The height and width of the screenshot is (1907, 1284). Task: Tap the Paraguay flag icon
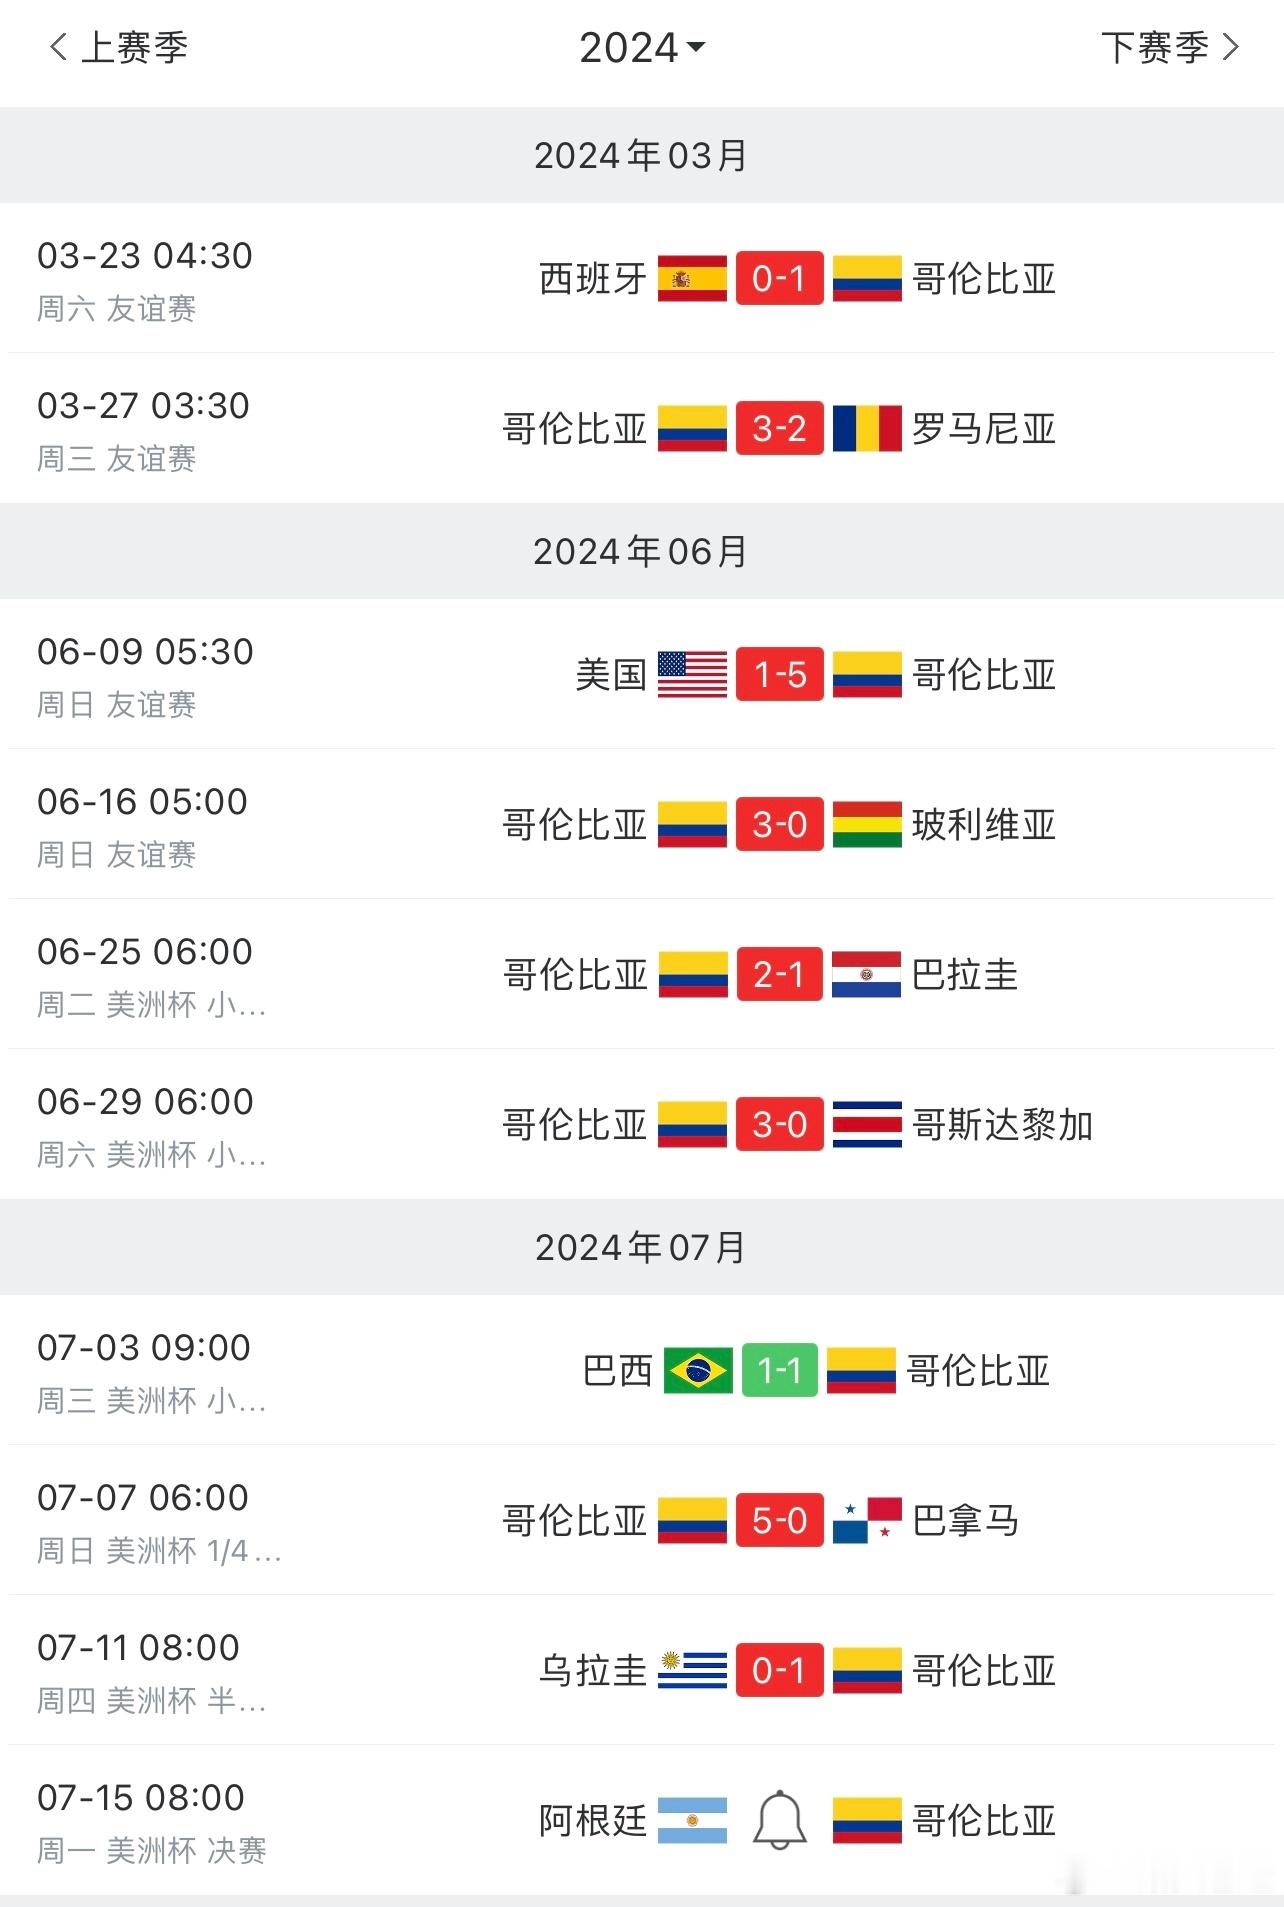click(x=867, y=974)
